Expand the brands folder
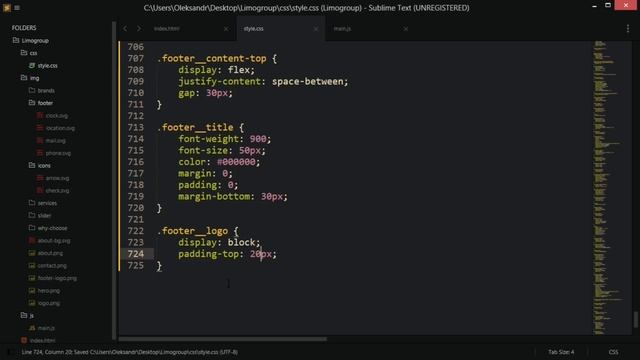The width and height of the screenshot is (640, 360). [x=32, y=90]
